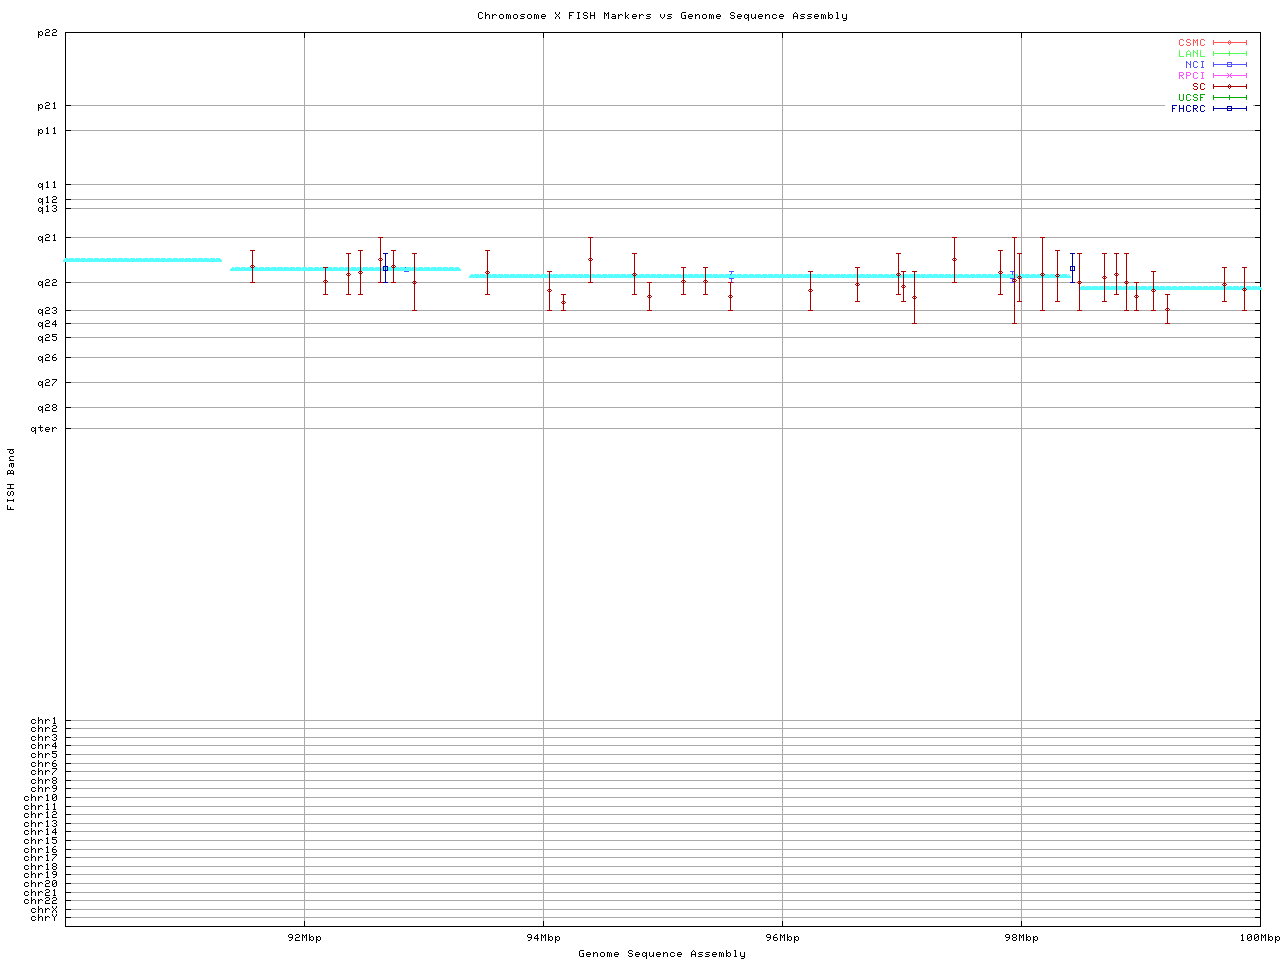Image resolution: width=1280 pixels, height=960 pixels.
Task: Click the LANL green legend marker
Action: click(x=1229, y=54)
